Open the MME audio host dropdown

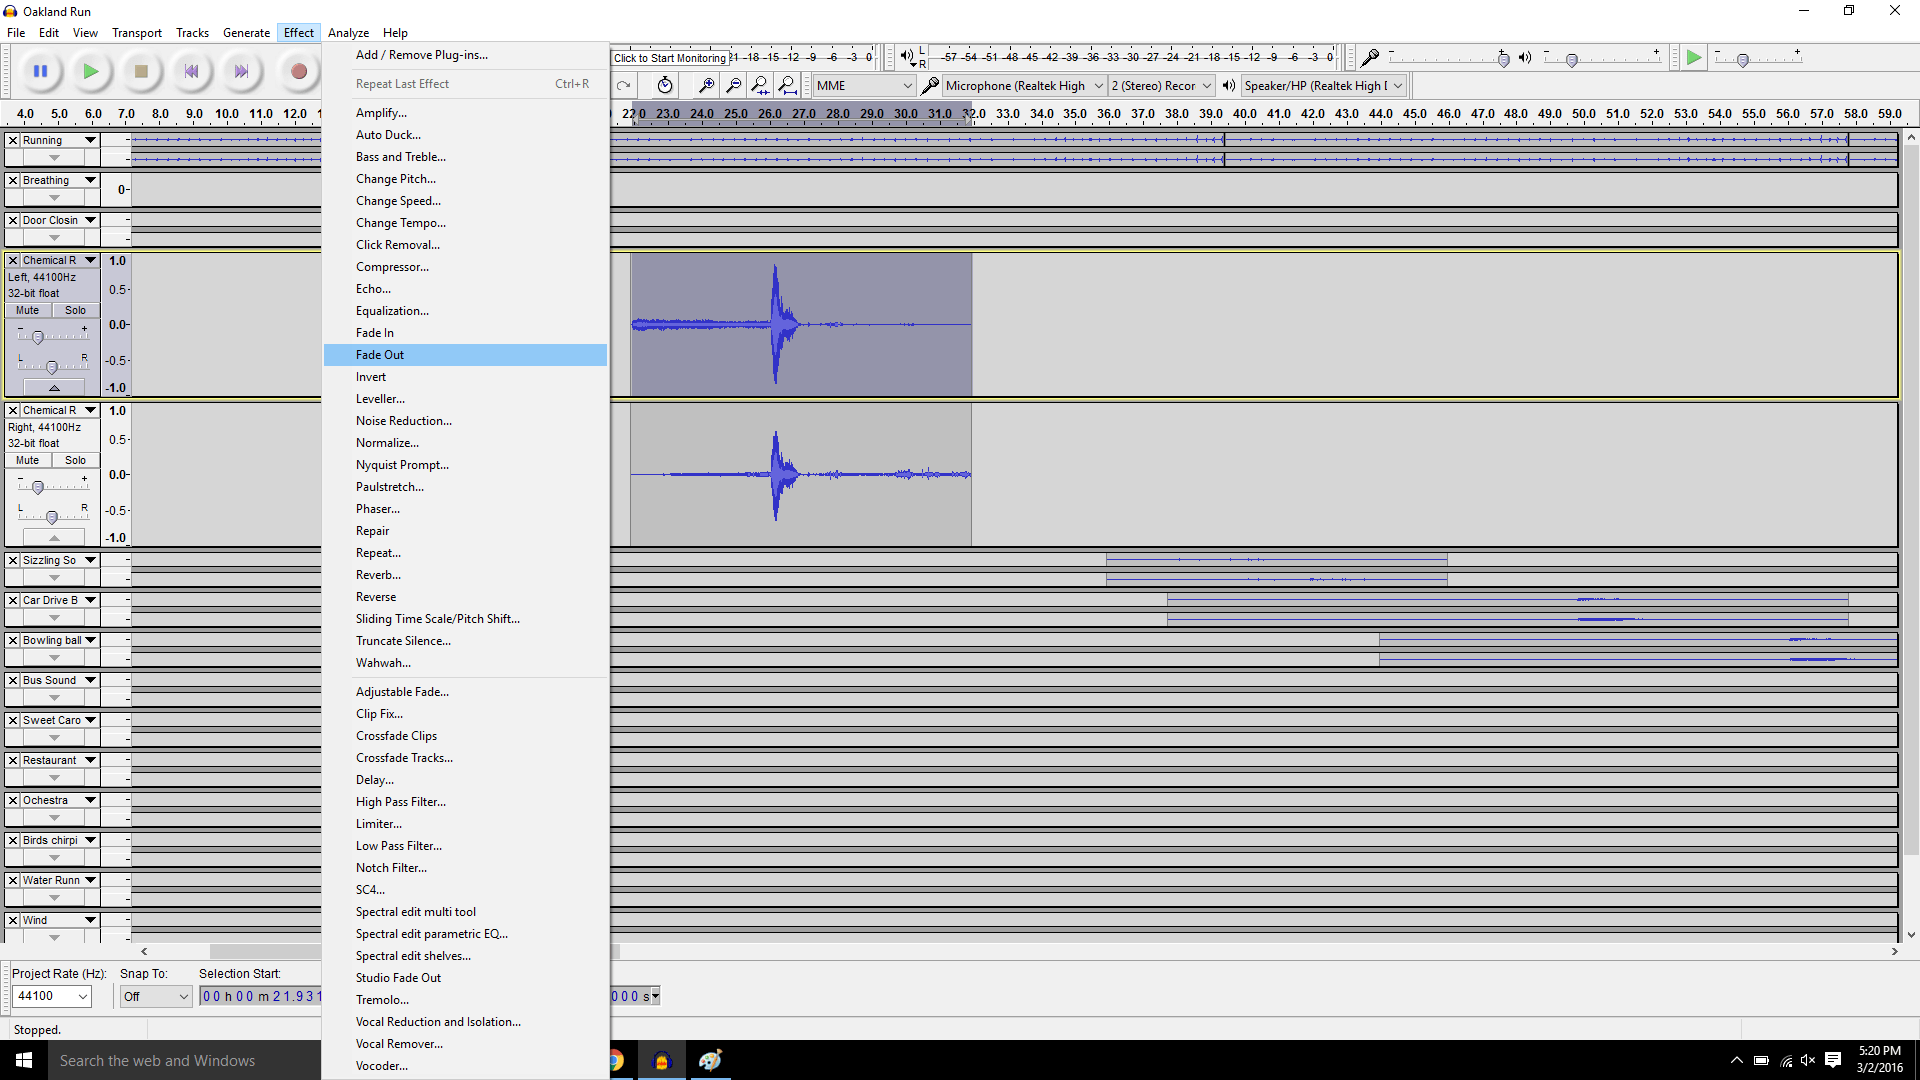864,86
